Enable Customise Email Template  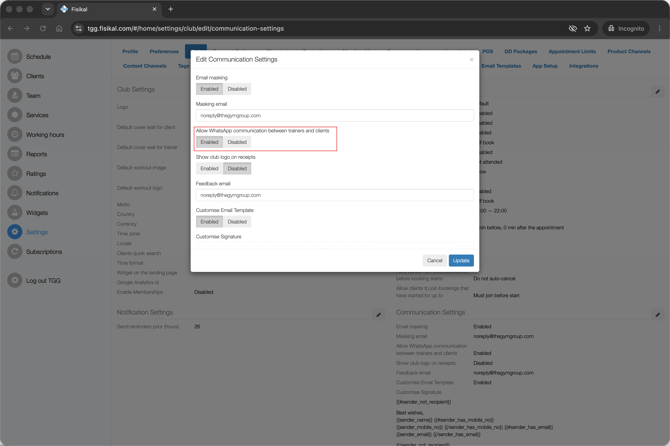pyautogui.click(x=209, y=222)
